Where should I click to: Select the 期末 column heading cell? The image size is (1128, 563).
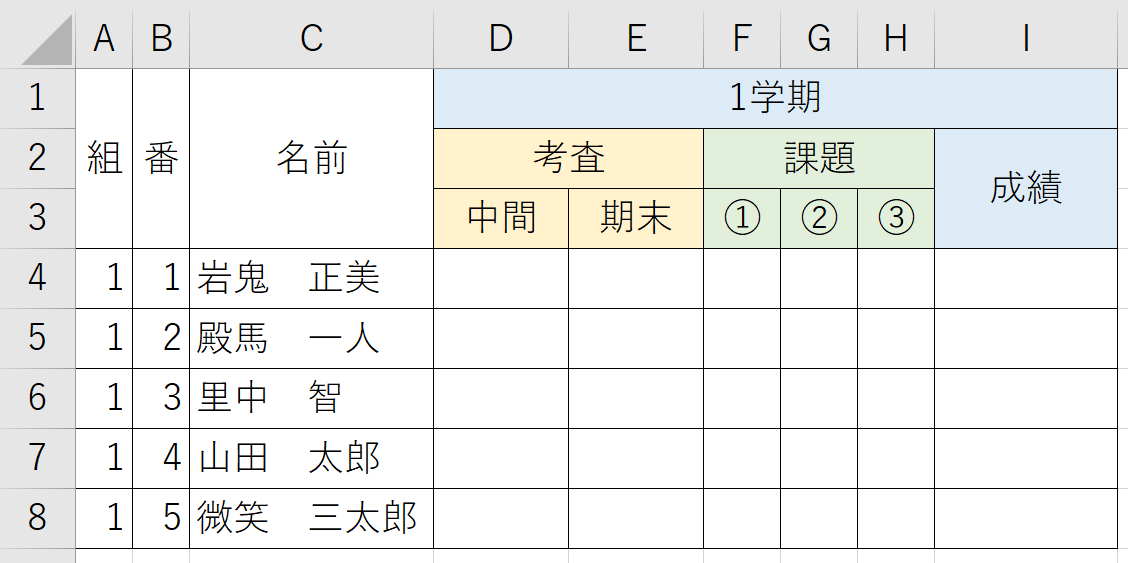point(636,219)
